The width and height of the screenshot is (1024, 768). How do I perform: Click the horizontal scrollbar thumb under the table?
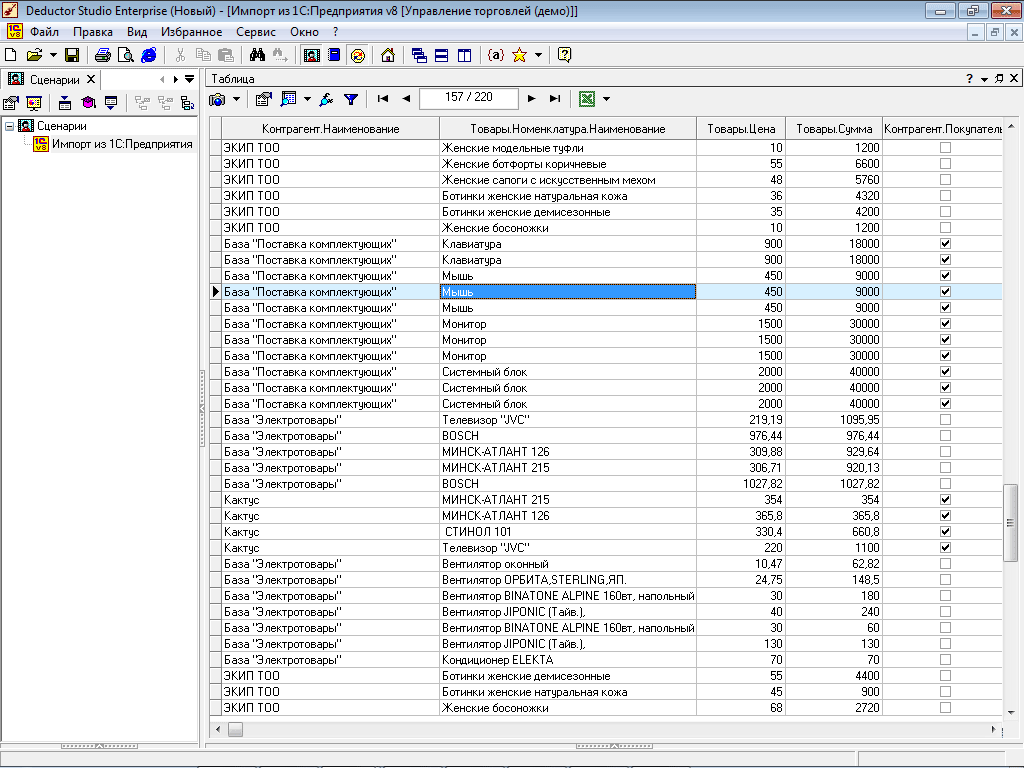(x=235, y=729)
